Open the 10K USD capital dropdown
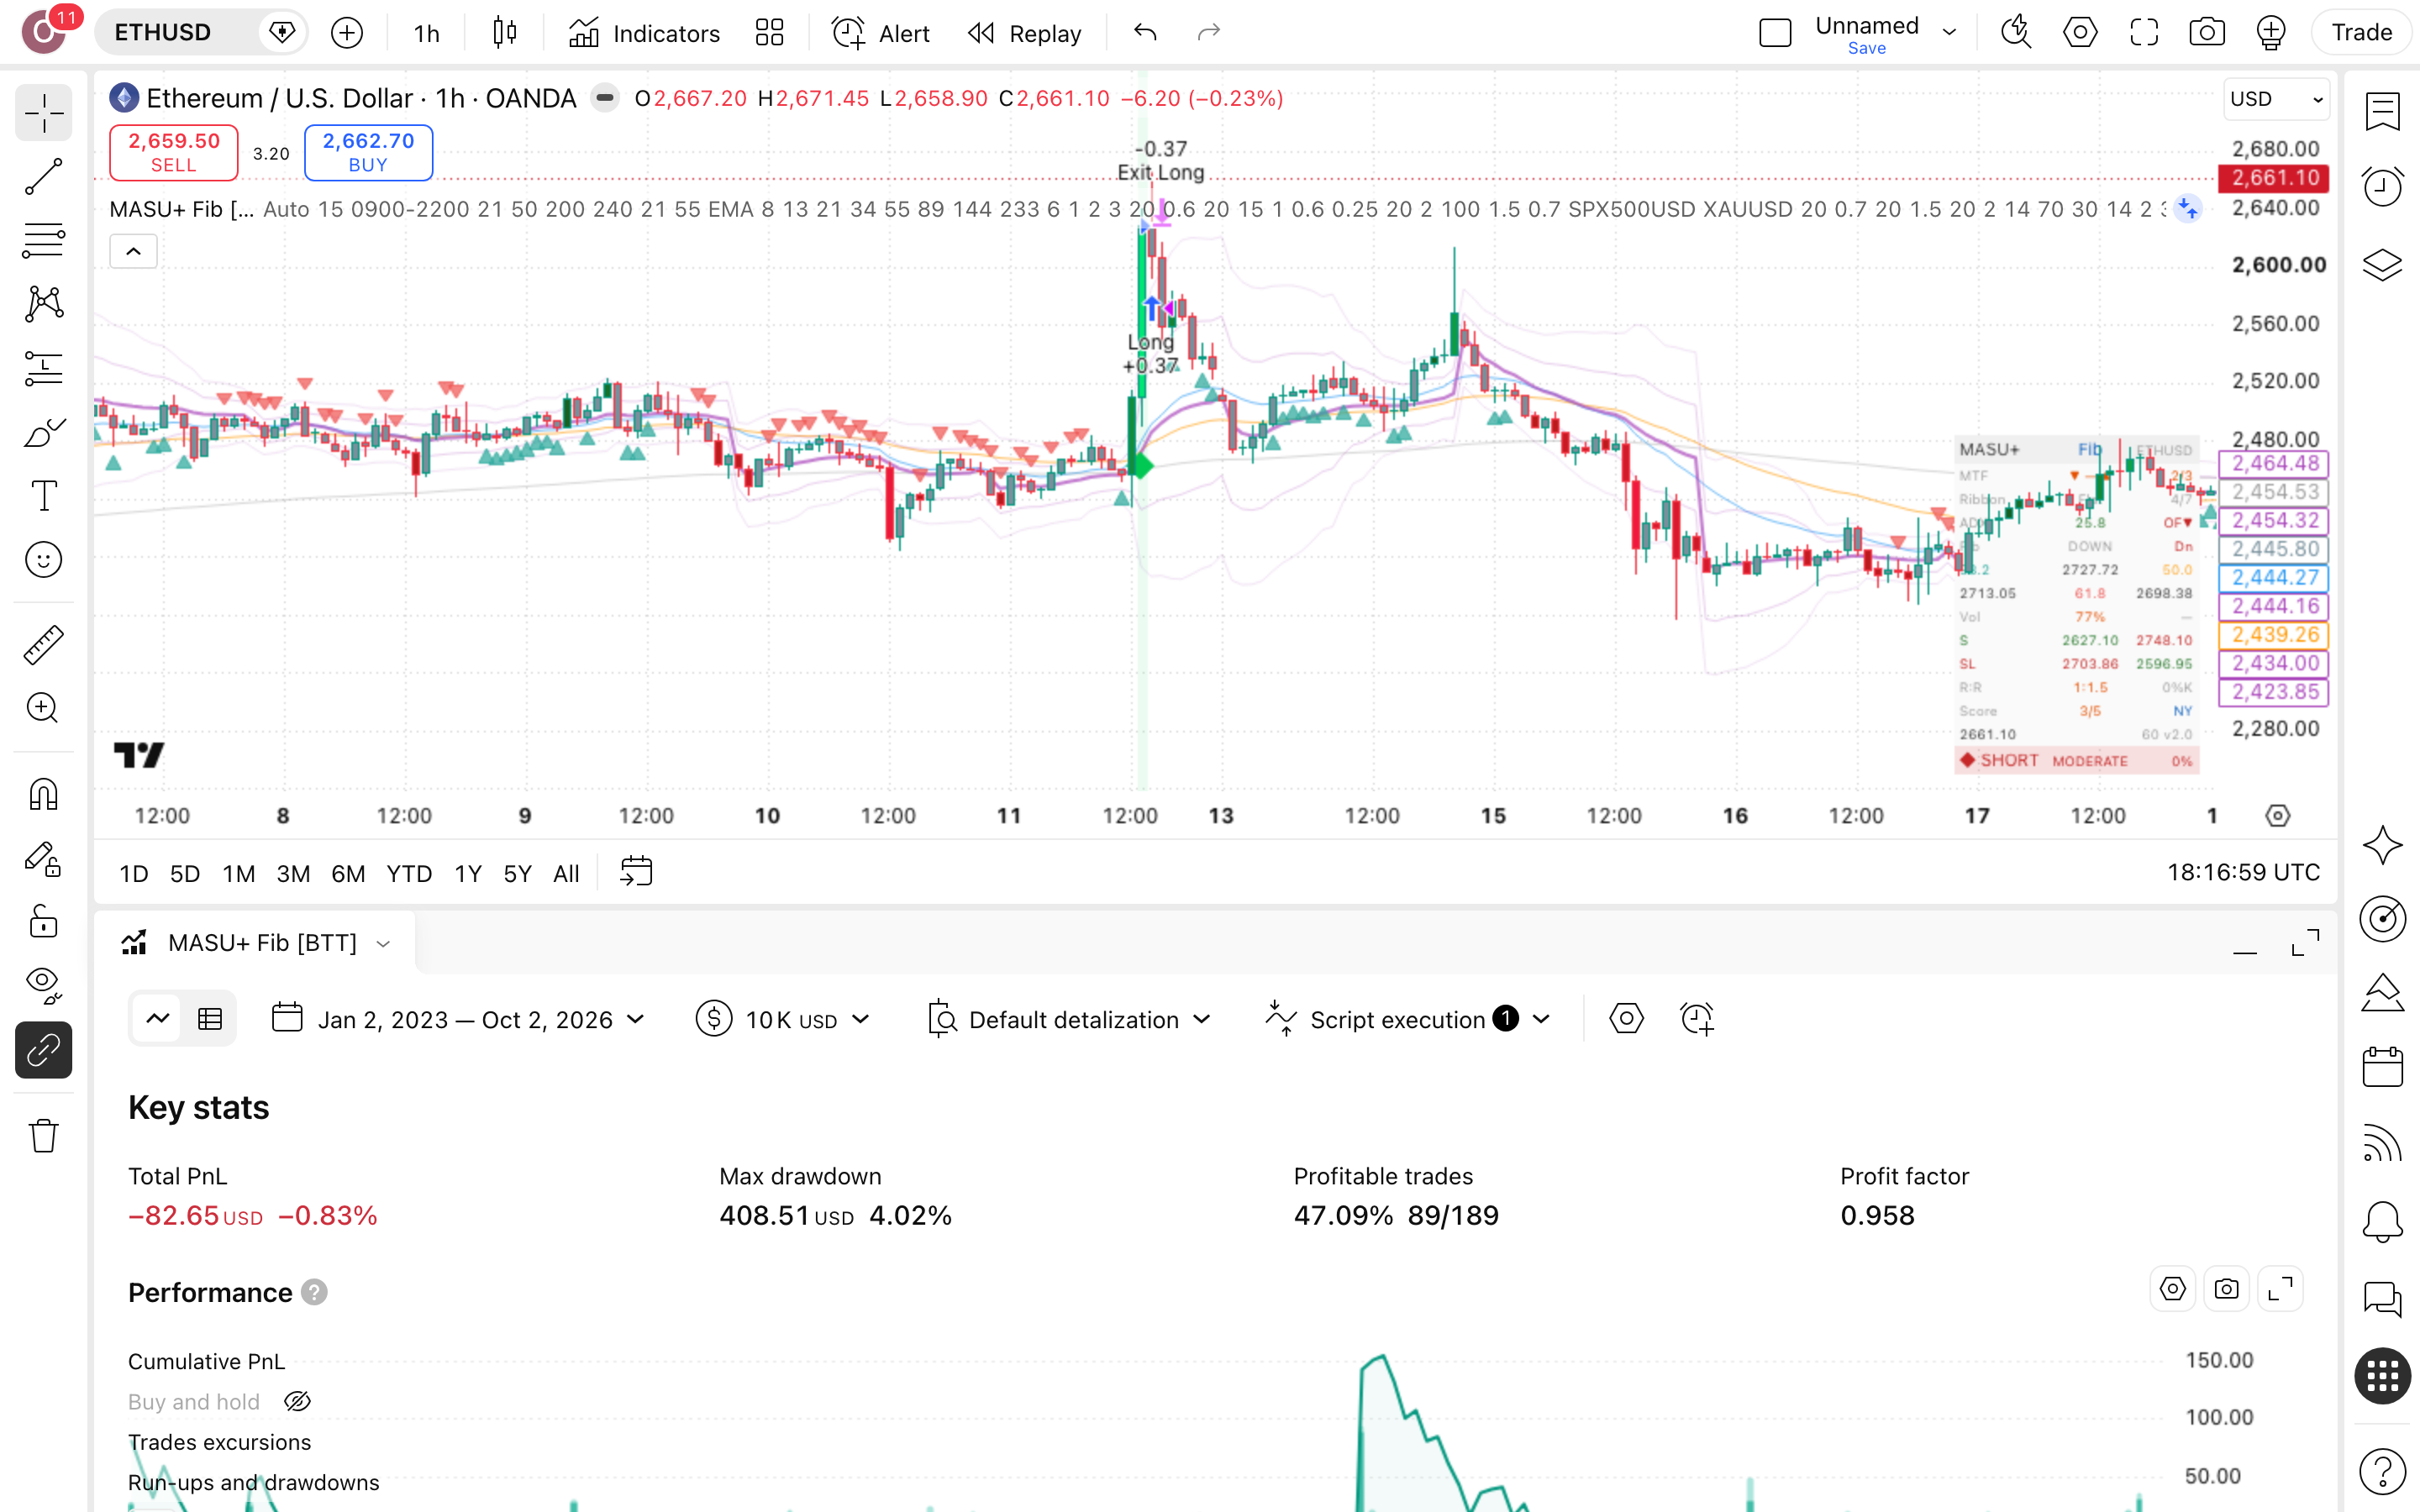 784,1019
